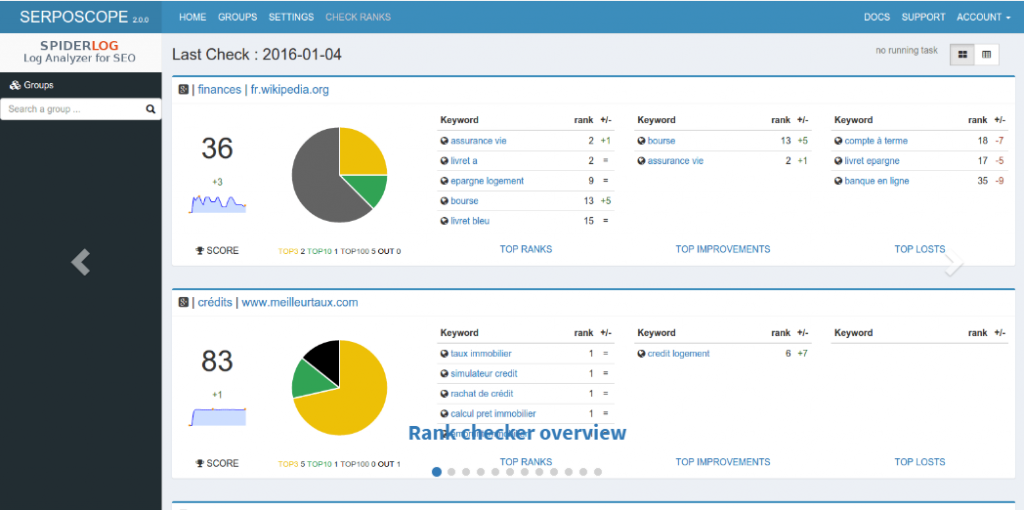Viewport: 1024px width, 510px height.
Task: Click the SERPOSCOPE logo
Action: (84, 18)
